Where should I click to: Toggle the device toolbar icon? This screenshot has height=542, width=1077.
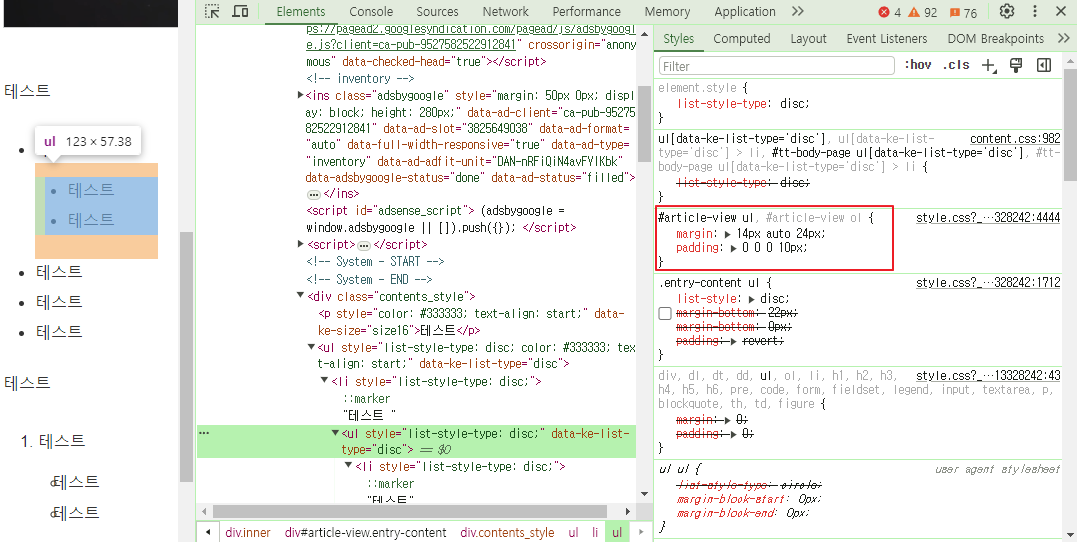point(240,11)
